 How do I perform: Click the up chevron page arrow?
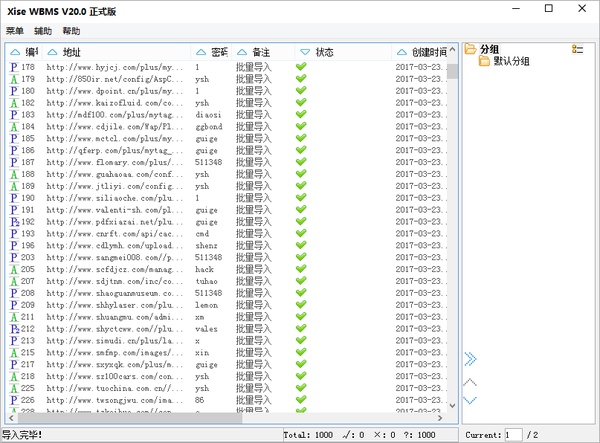[x=470, y=382]
